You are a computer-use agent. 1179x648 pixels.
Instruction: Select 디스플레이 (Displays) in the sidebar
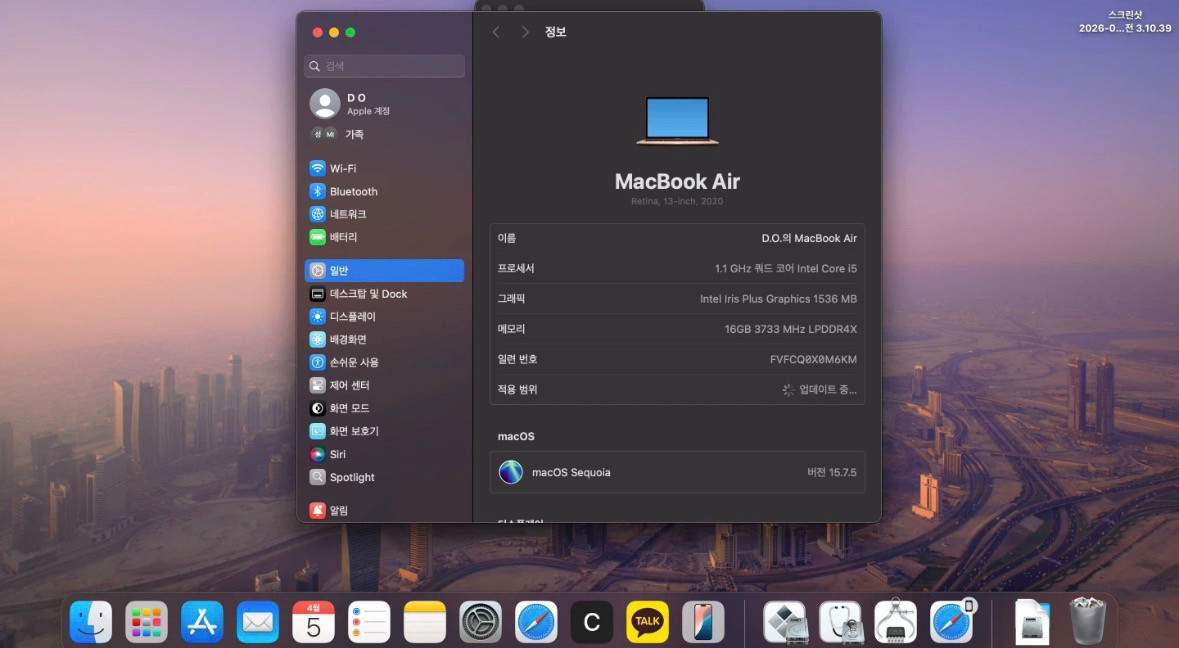coord(352,316)
